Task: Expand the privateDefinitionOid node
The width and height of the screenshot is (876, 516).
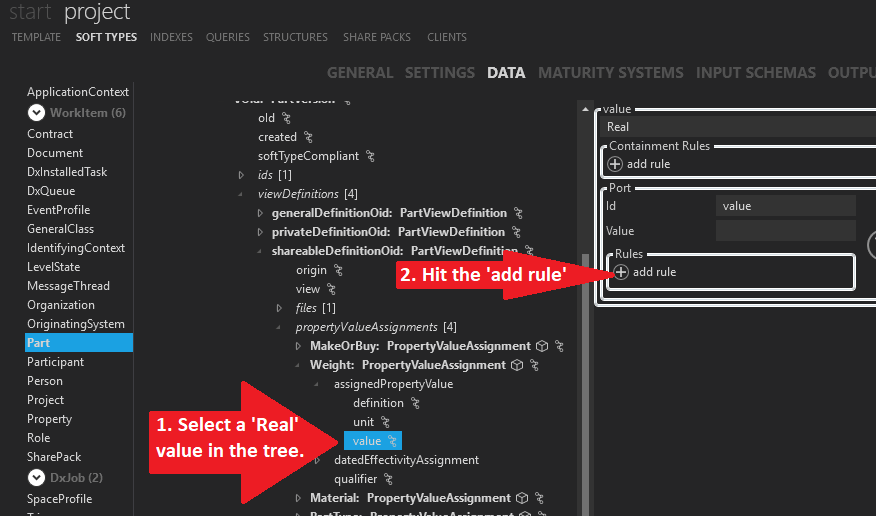Action: [x=260, y=232]
